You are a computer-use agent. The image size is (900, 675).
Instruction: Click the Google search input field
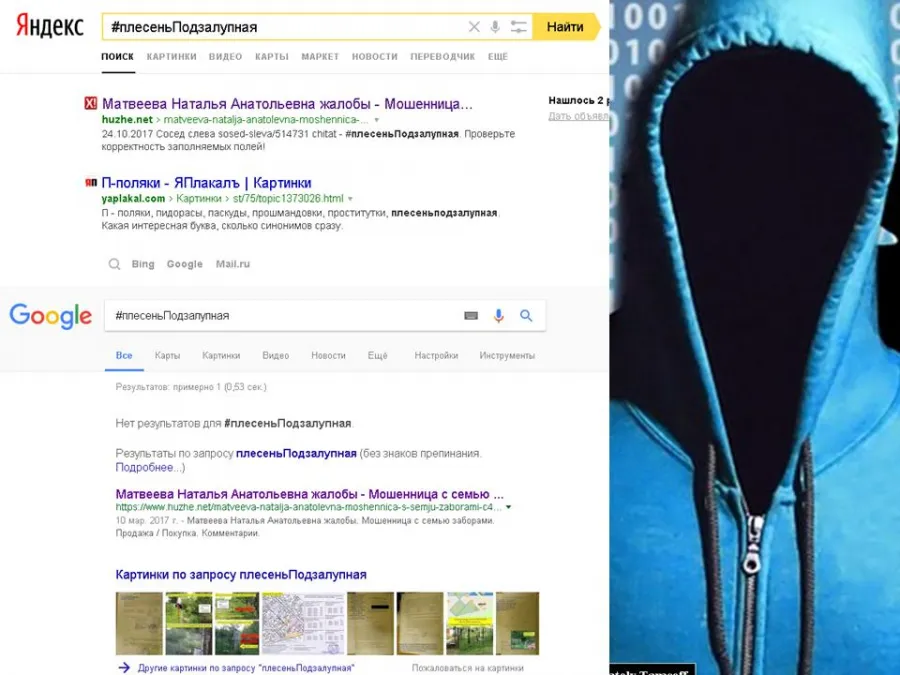tap(281, 316)
